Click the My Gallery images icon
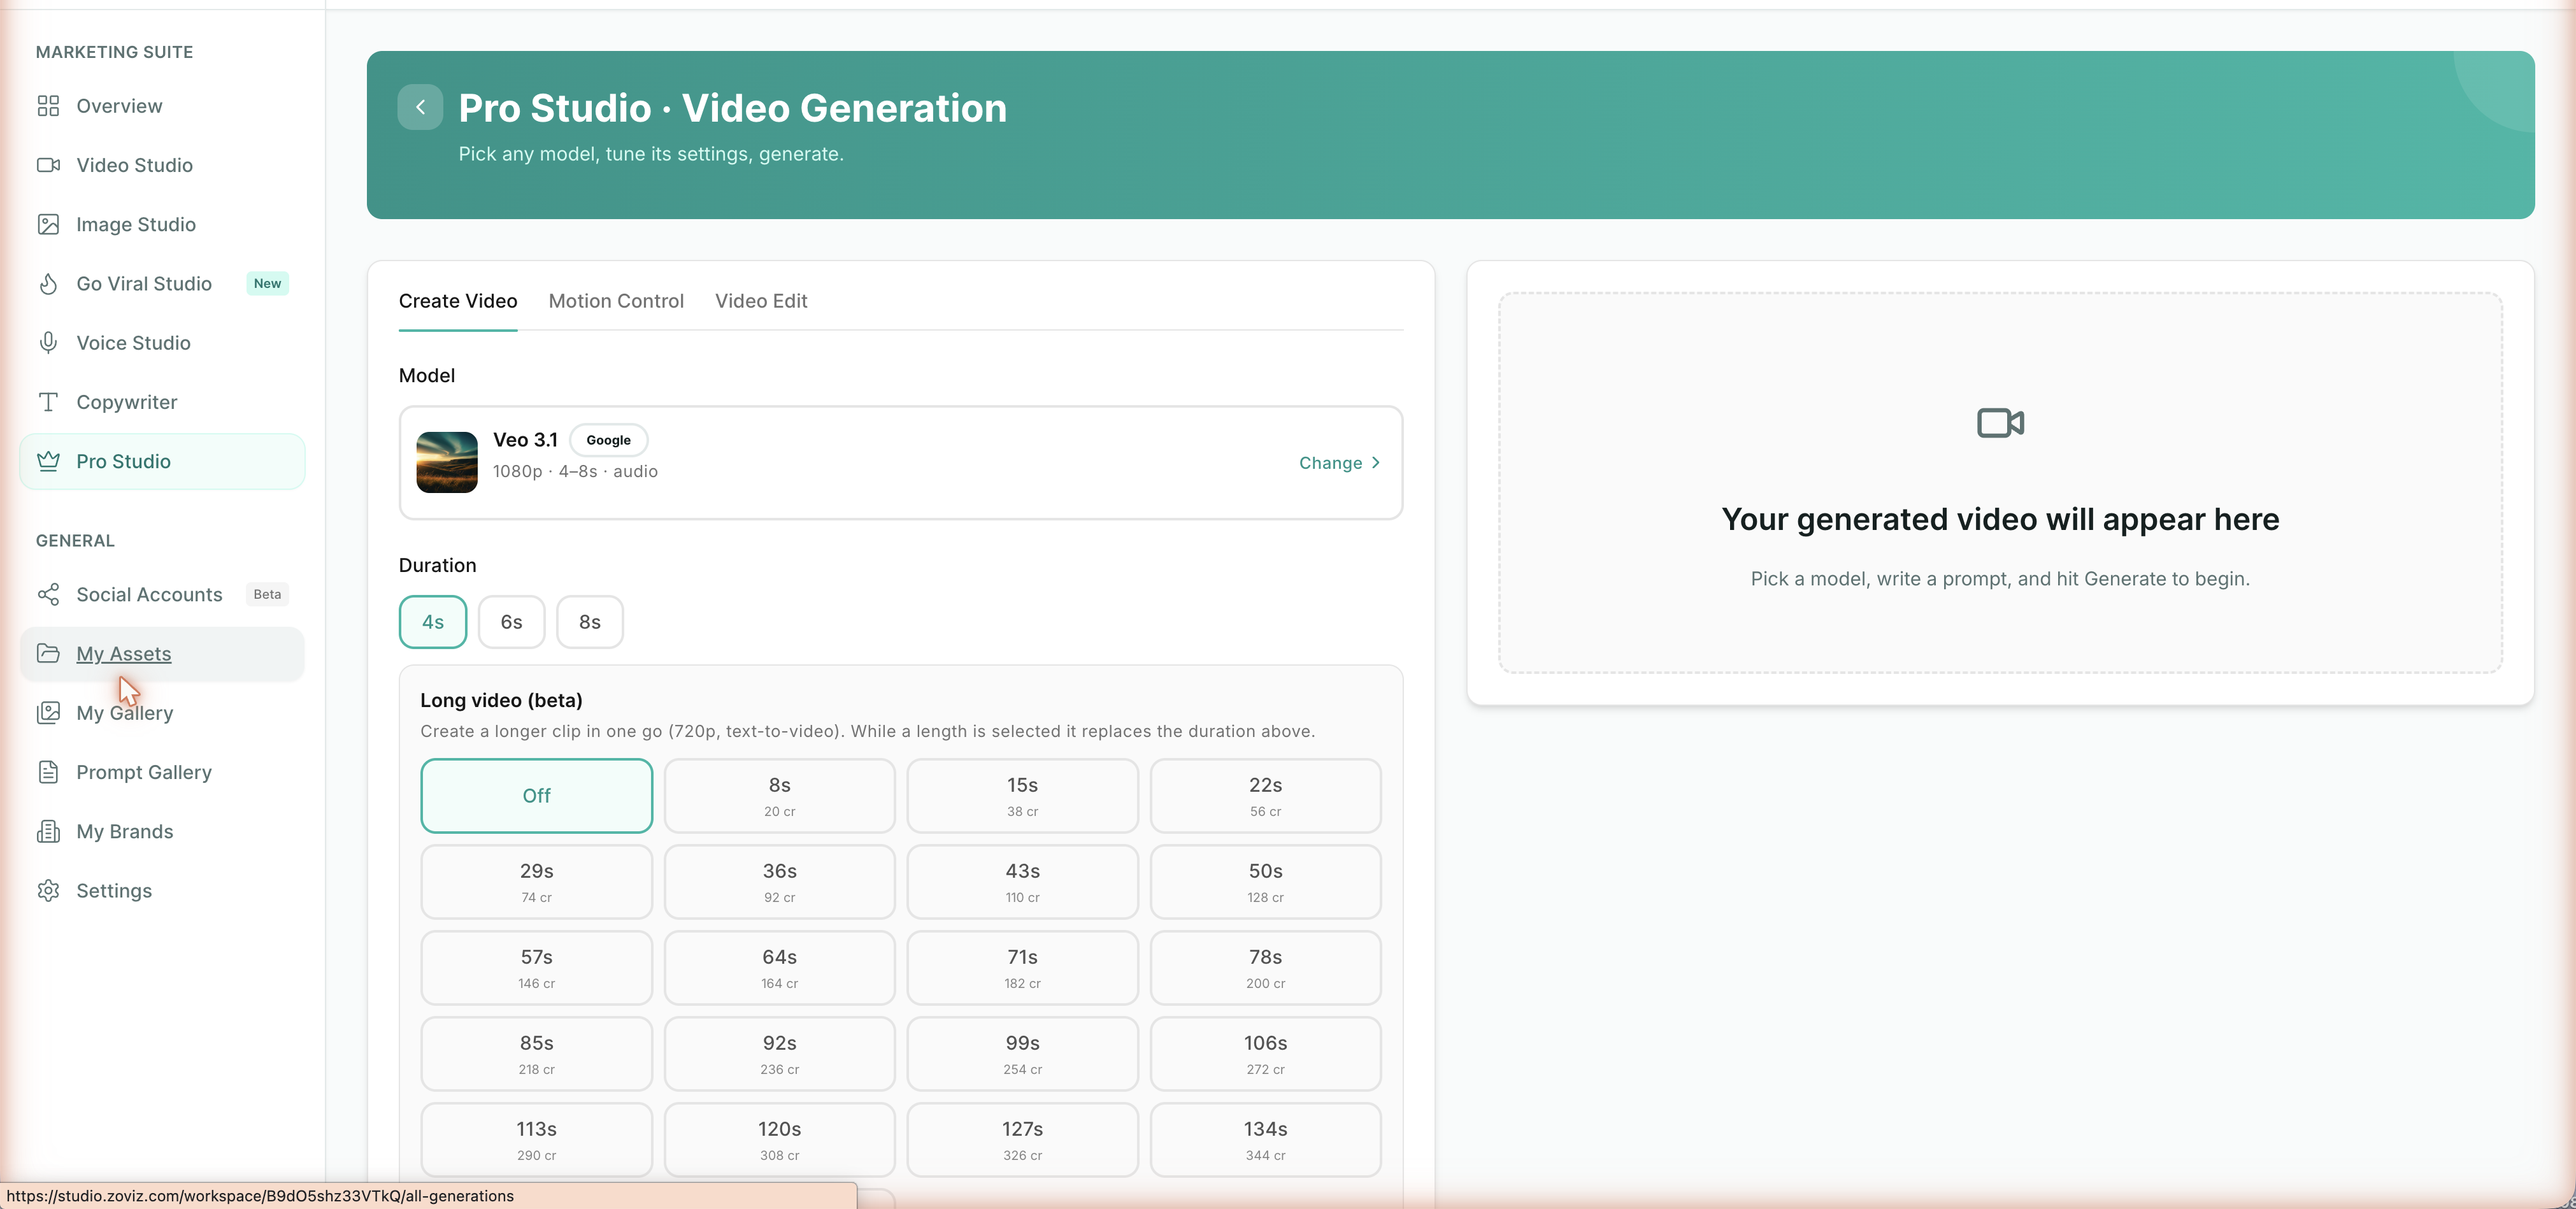The image size is (2576, 1209). point(48,713)
